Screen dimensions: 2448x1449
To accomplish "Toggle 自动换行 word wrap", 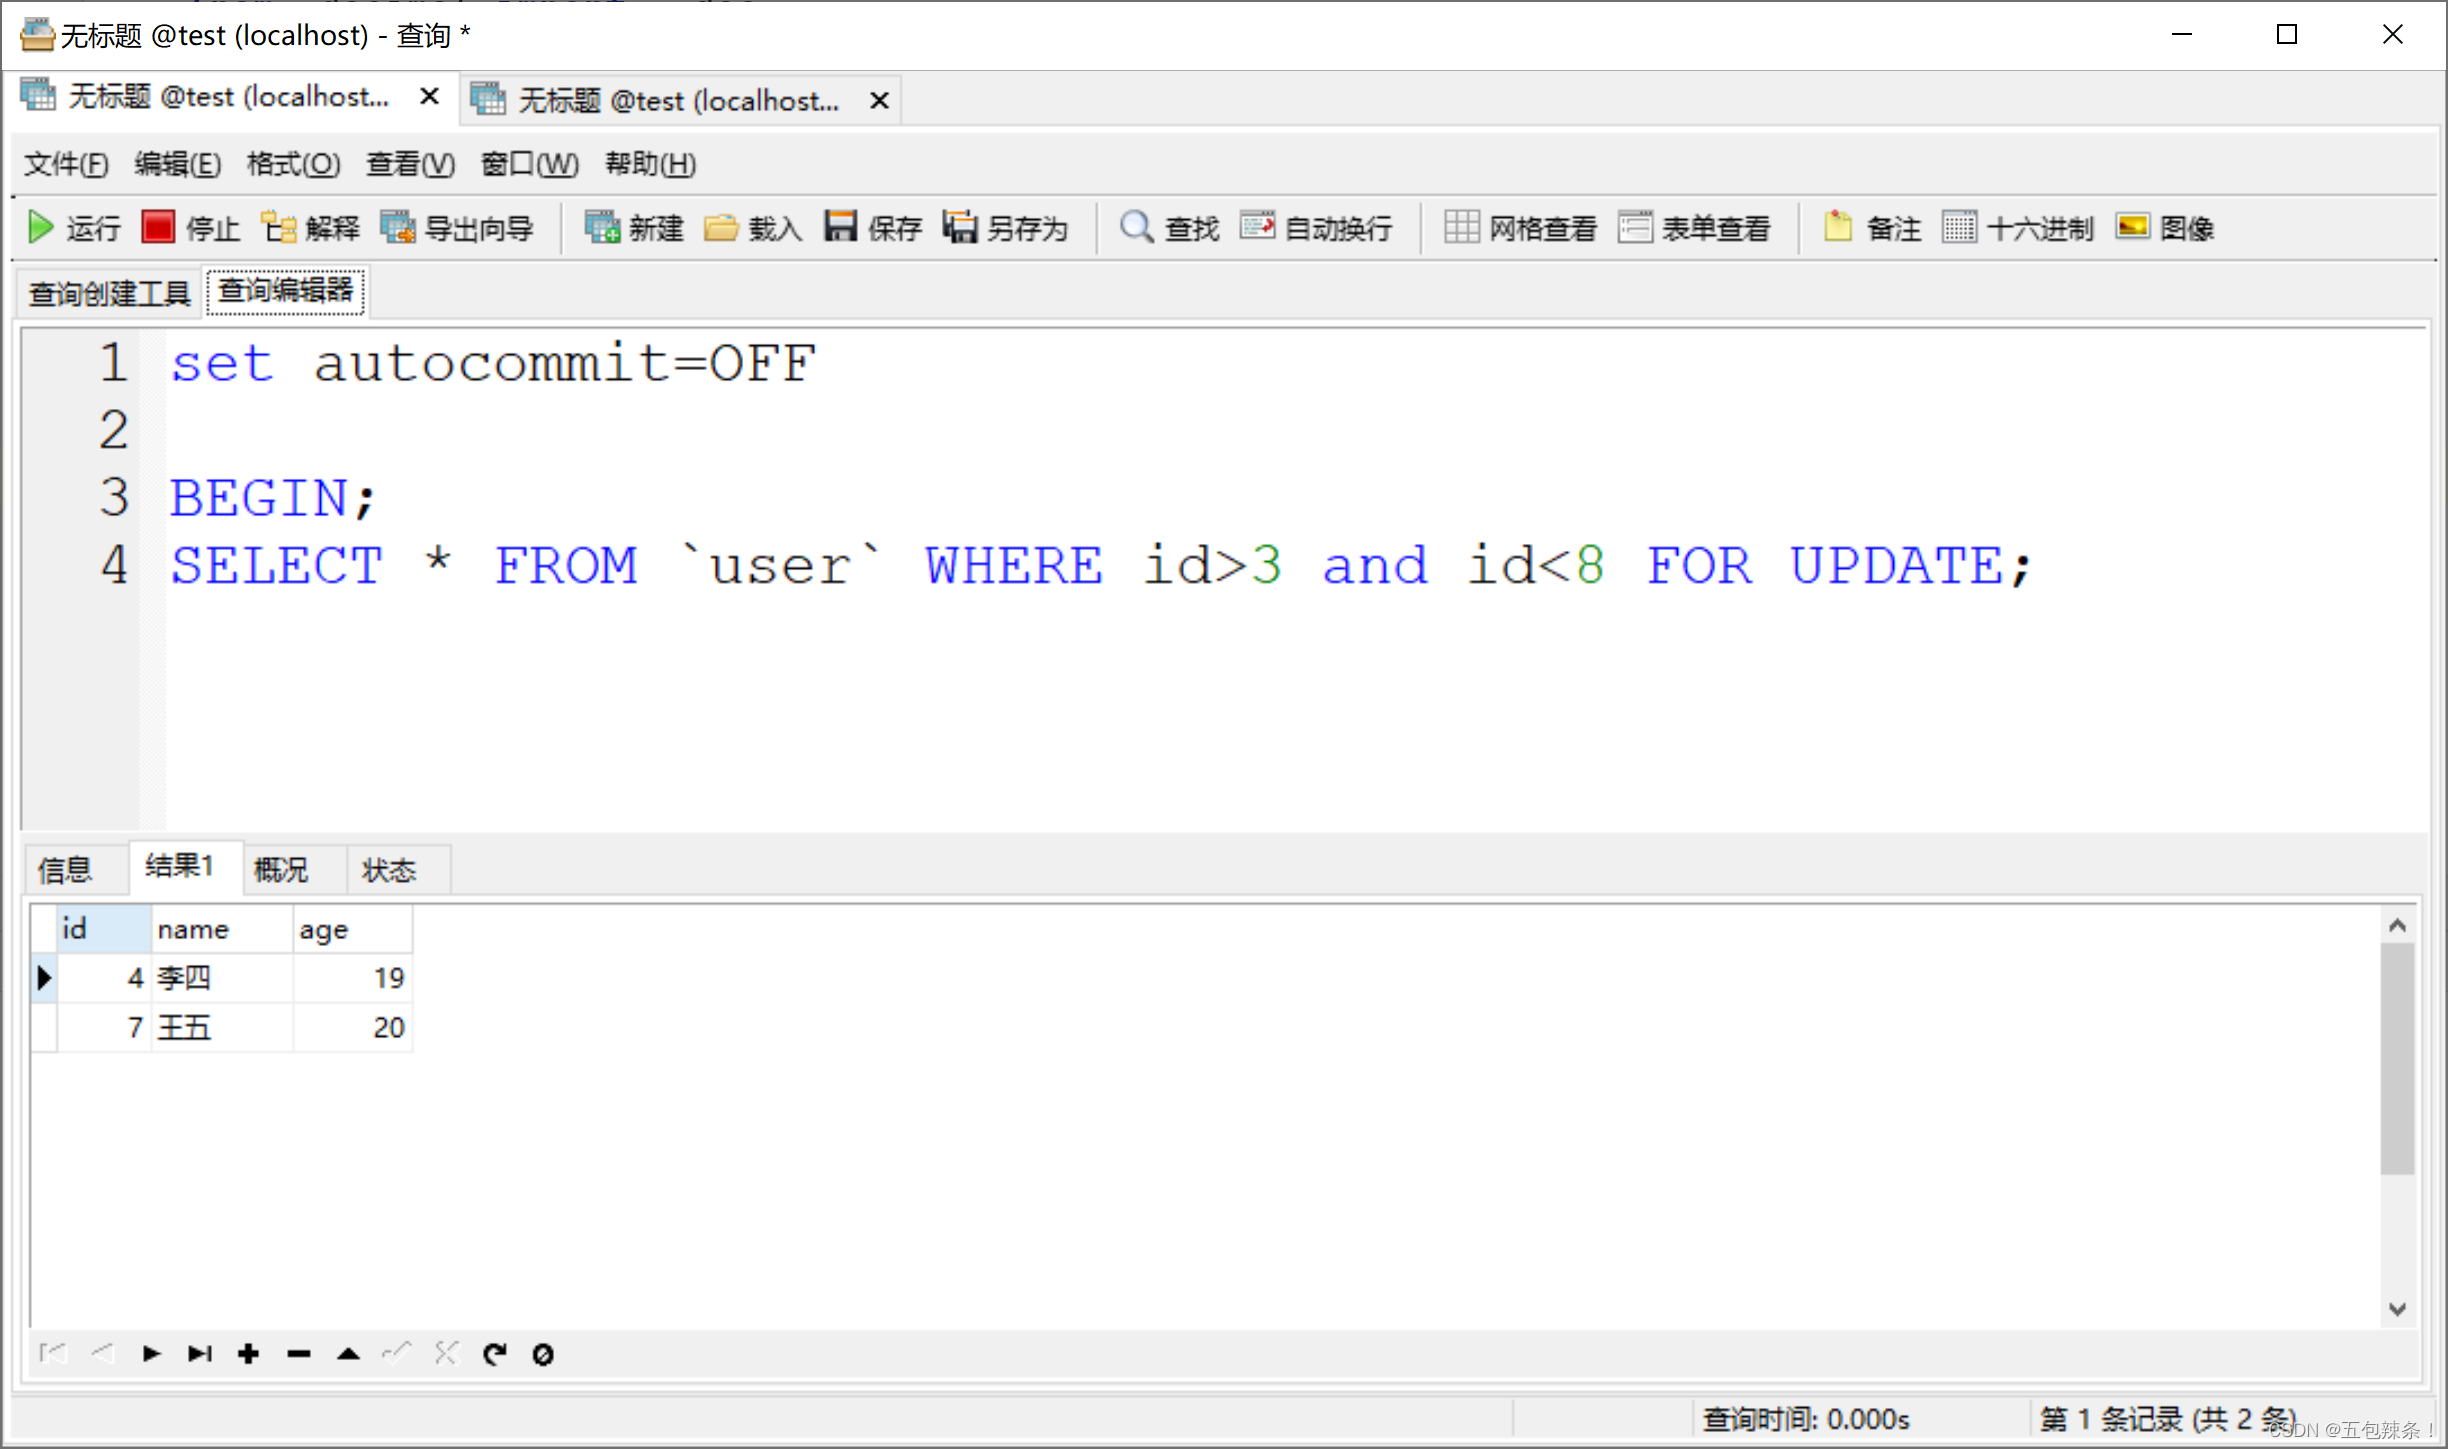I will [1316, 228].
